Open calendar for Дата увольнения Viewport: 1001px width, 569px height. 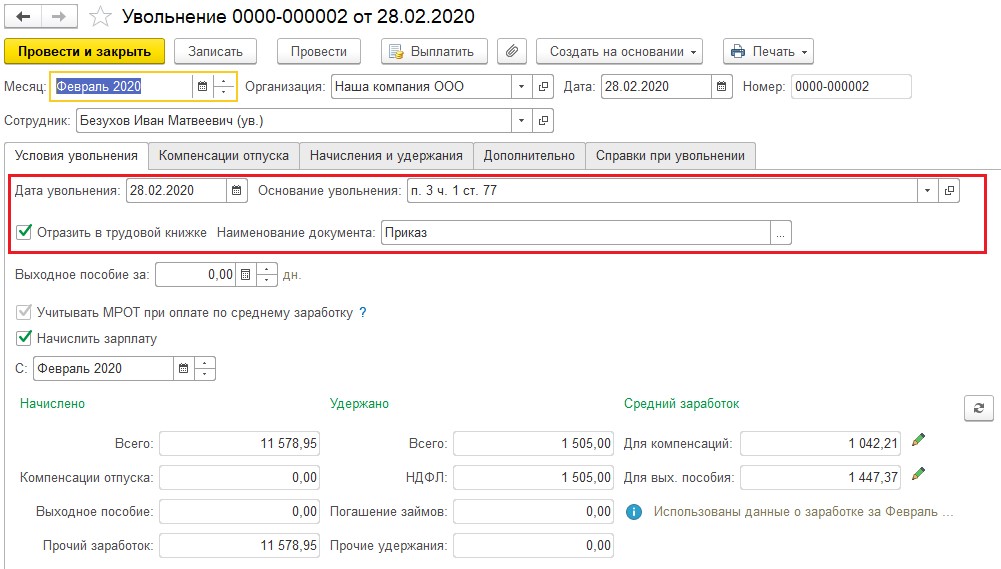pos(236,190)
